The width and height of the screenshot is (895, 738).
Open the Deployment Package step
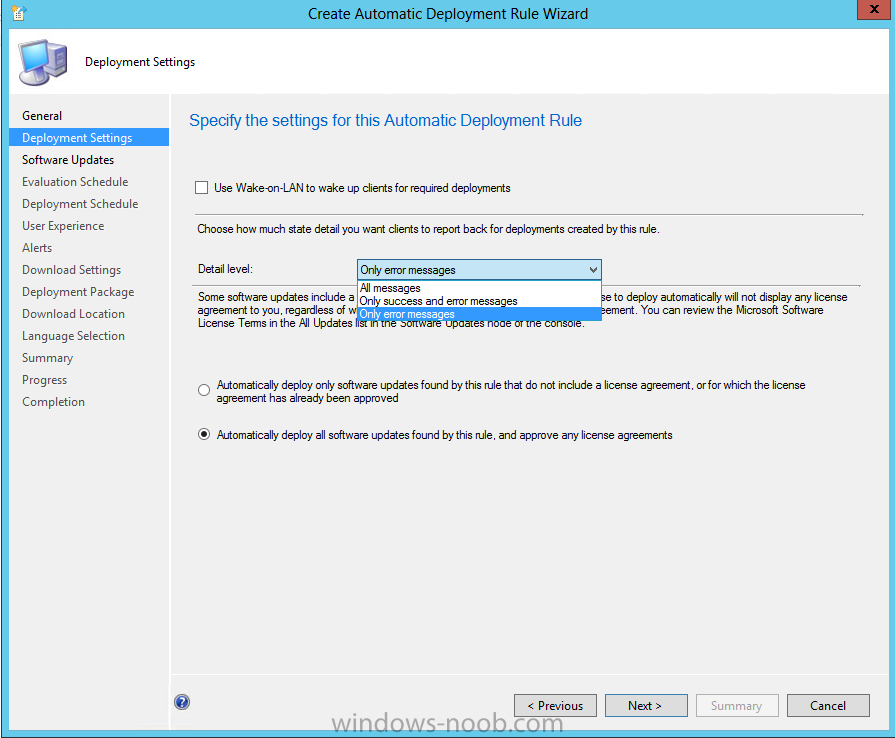pos(78,292)
